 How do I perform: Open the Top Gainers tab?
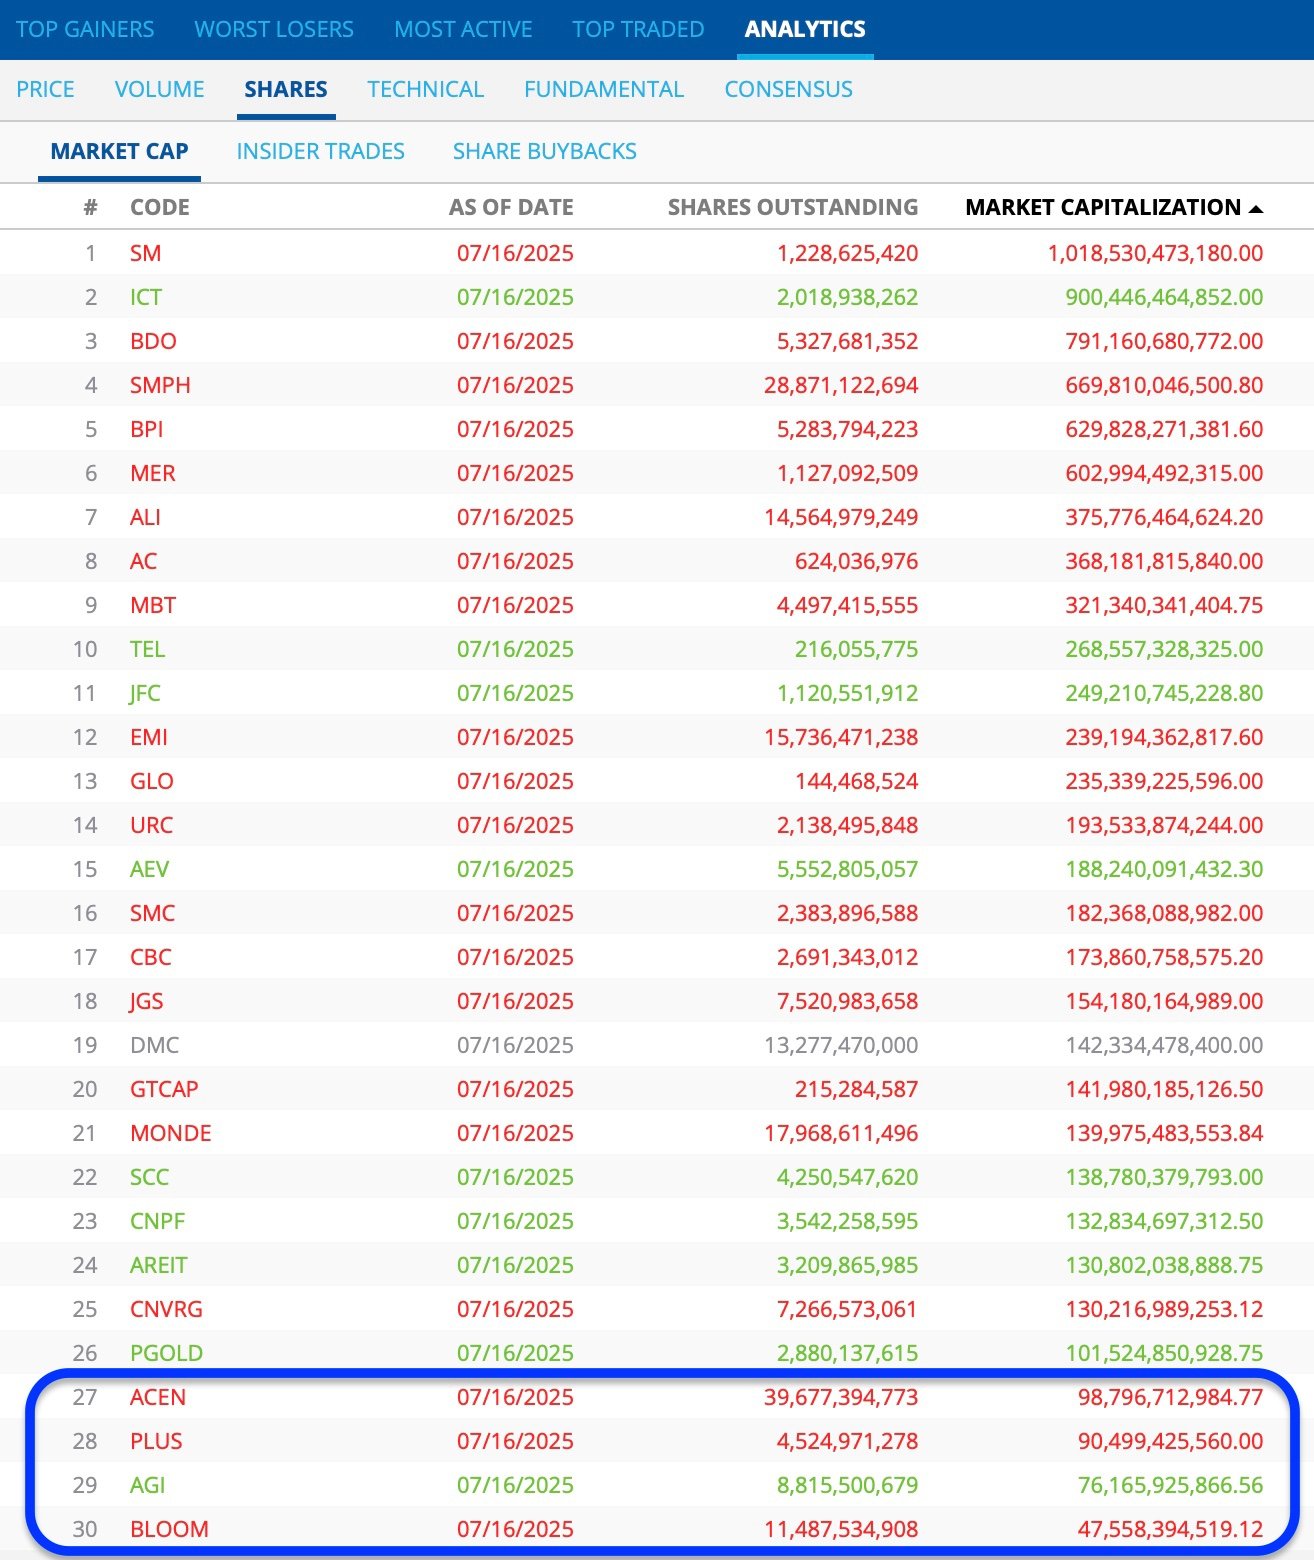[85, 29]
